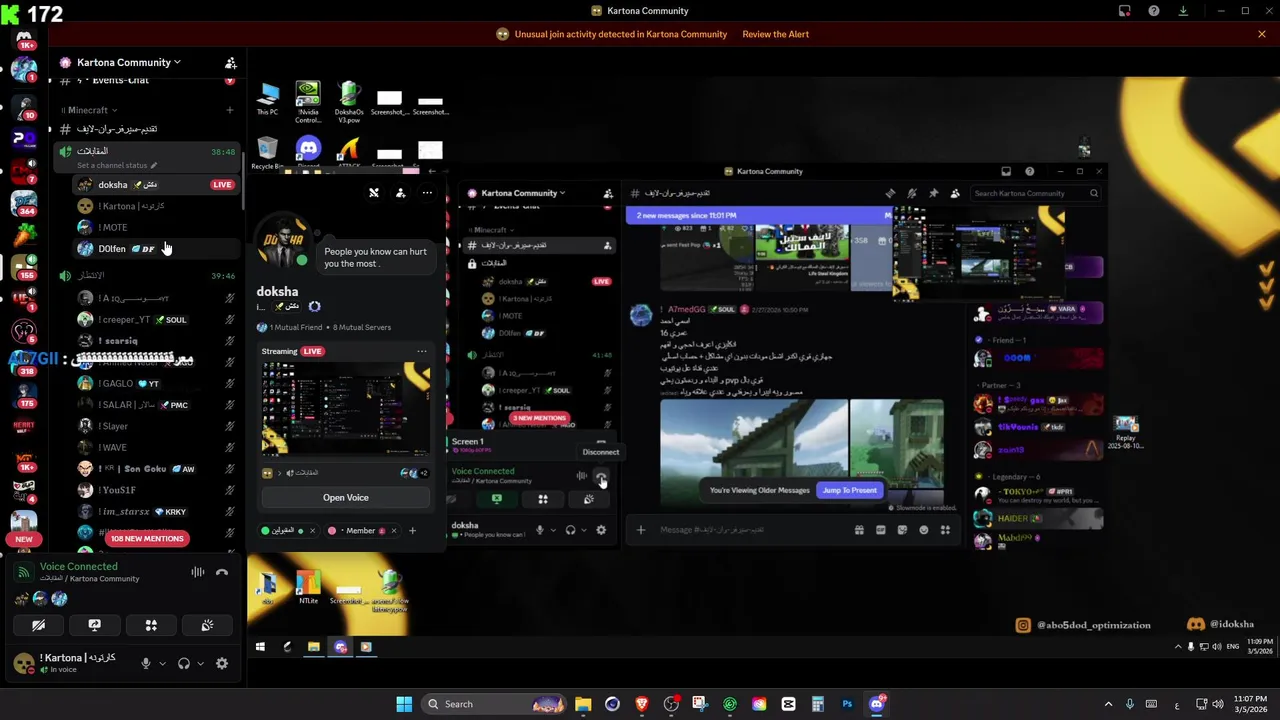Open Discord taskbar icon
The height and width of the screenshot is (720, 1280).
877,704
